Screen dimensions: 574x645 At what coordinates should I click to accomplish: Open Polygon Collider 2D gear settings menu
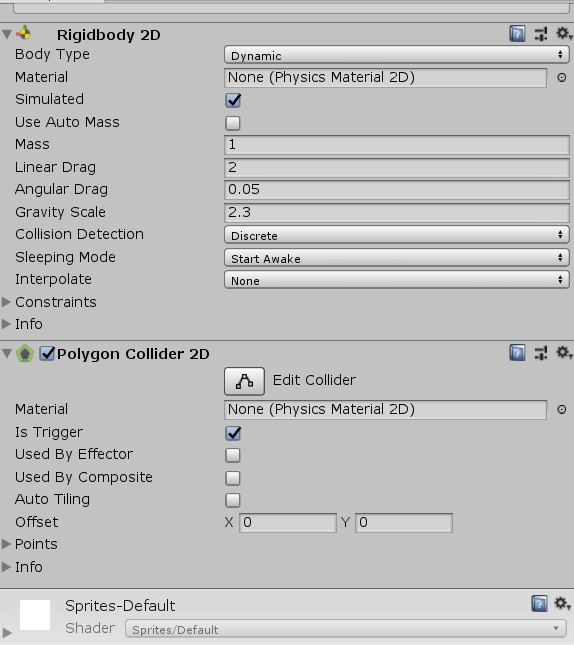tap(564, 353)
